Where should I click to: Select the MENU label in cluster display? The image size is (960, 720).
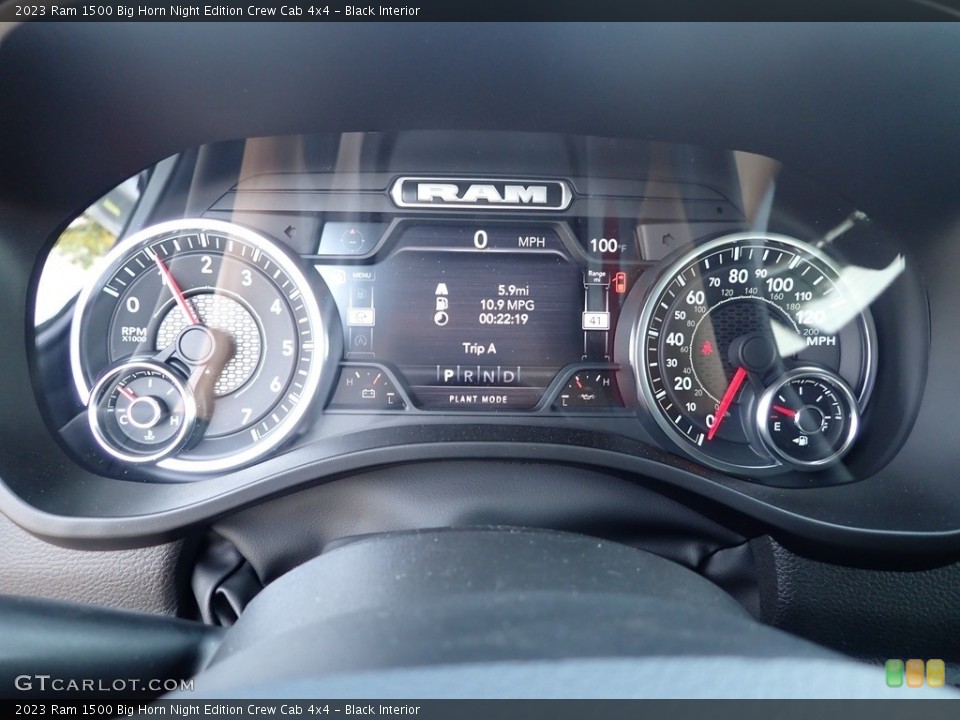click(362, 276)
